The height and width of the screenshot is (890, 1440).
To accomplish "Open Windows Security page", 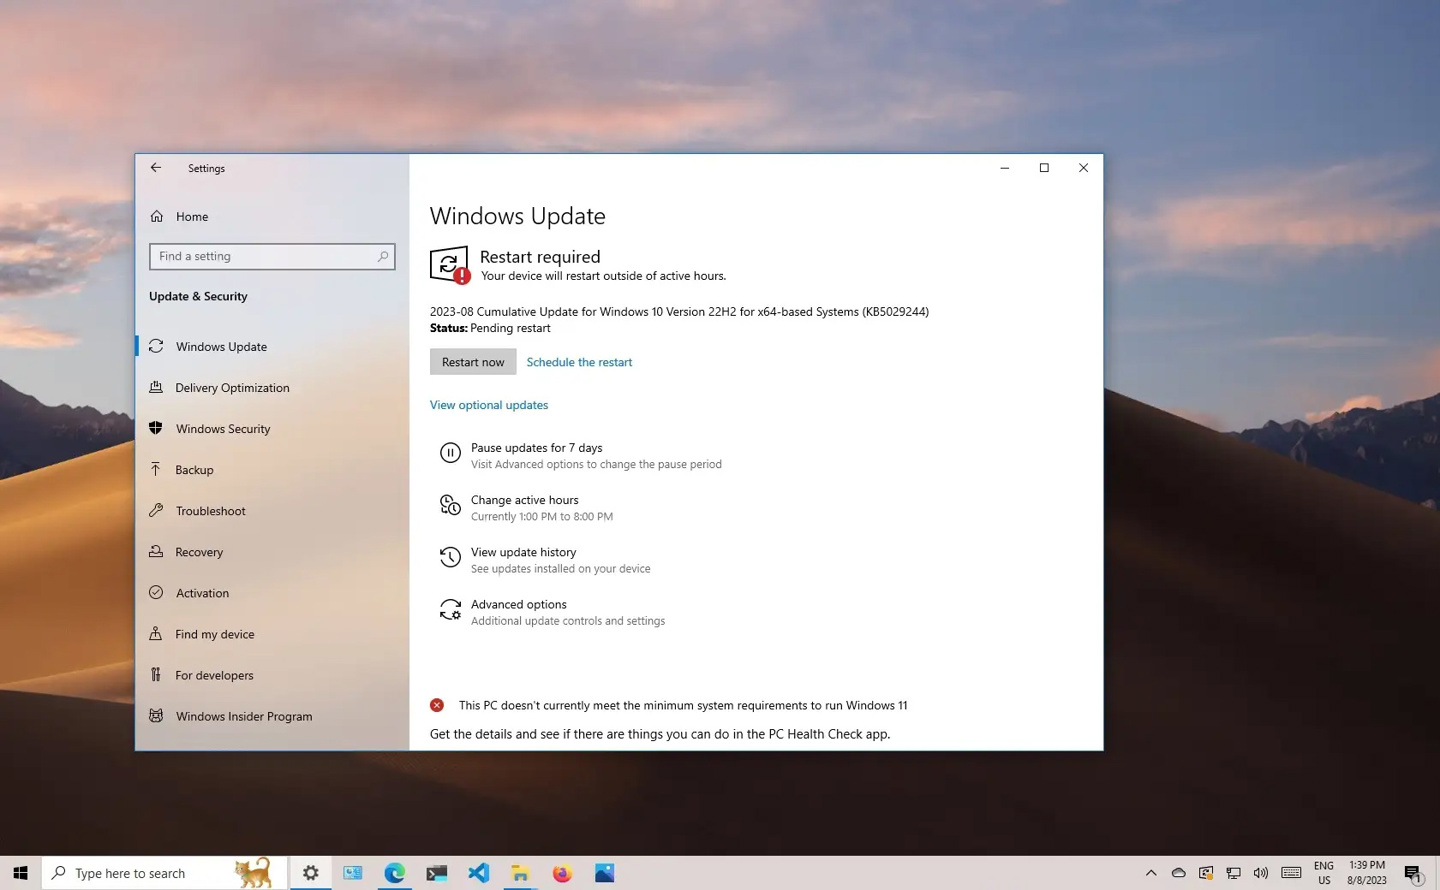I will (223, 429).
